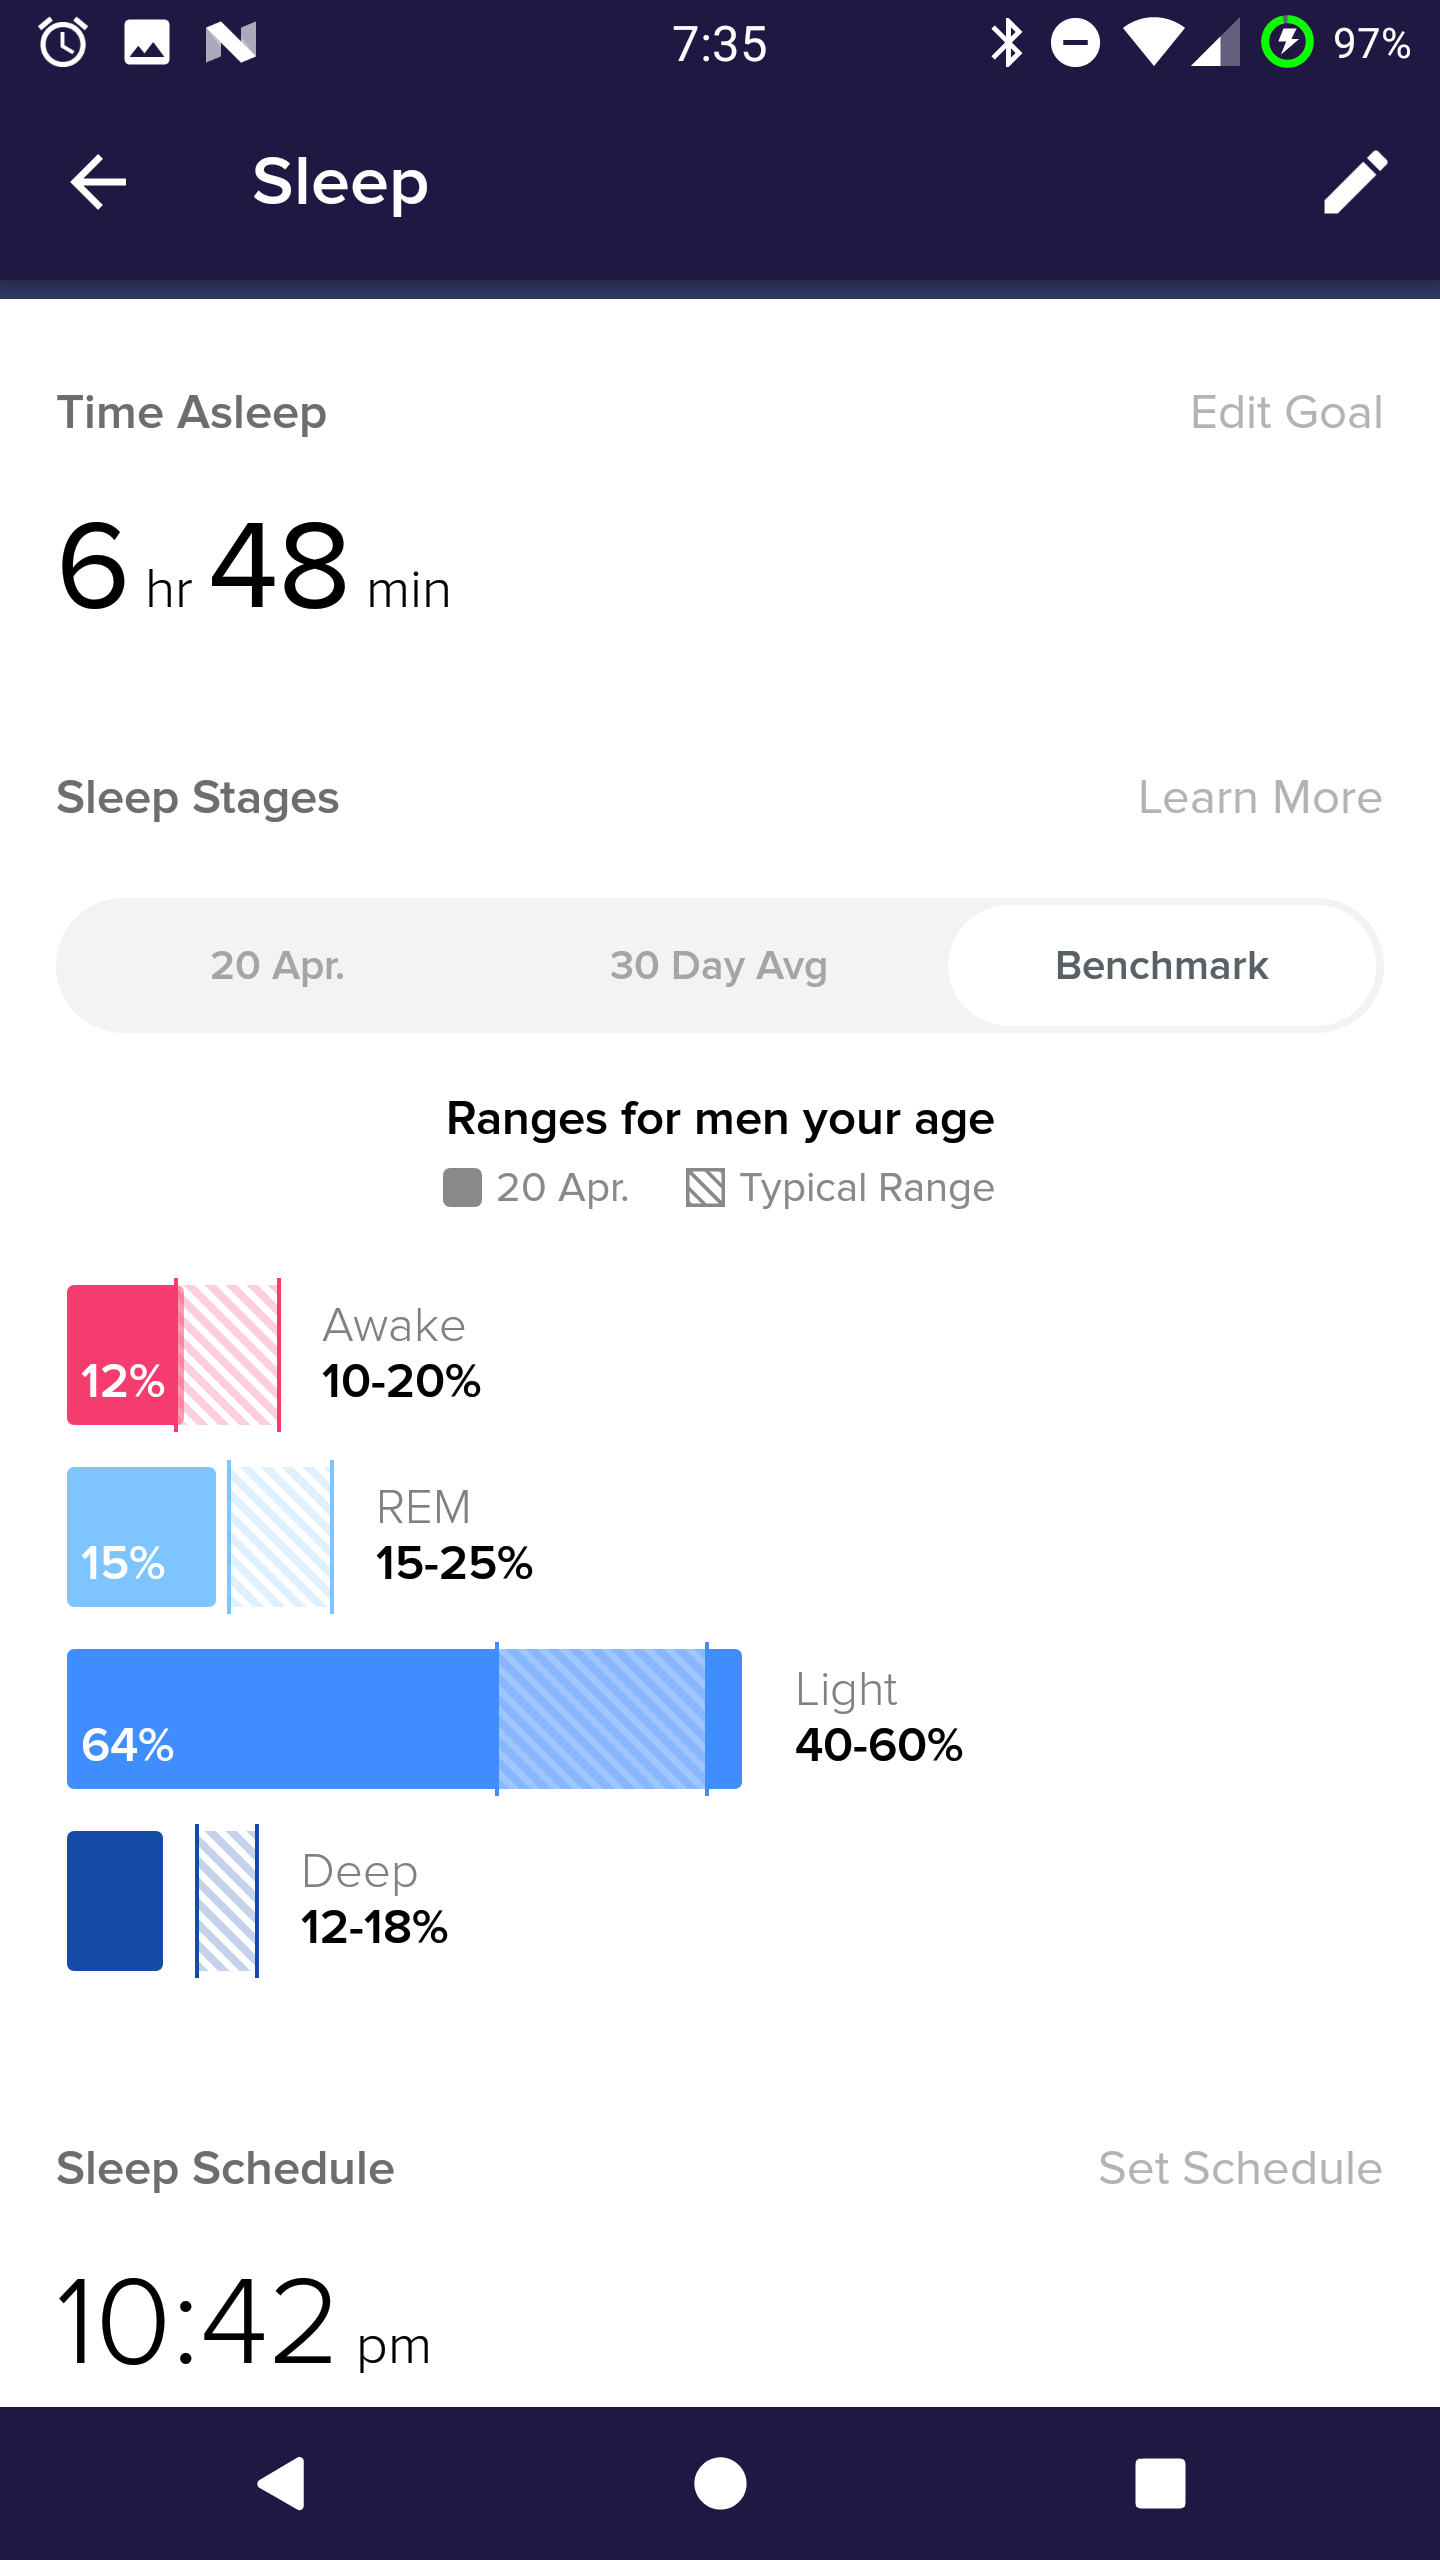Switch to the 20 Apr. tab

(x=278, y=966)
